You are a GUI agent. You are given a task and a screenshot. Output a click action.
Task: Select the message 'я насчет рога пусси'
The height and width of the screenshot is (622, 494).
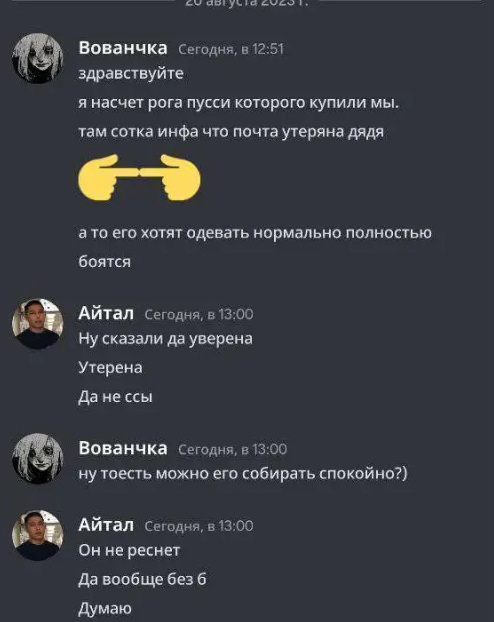(239, 103)
